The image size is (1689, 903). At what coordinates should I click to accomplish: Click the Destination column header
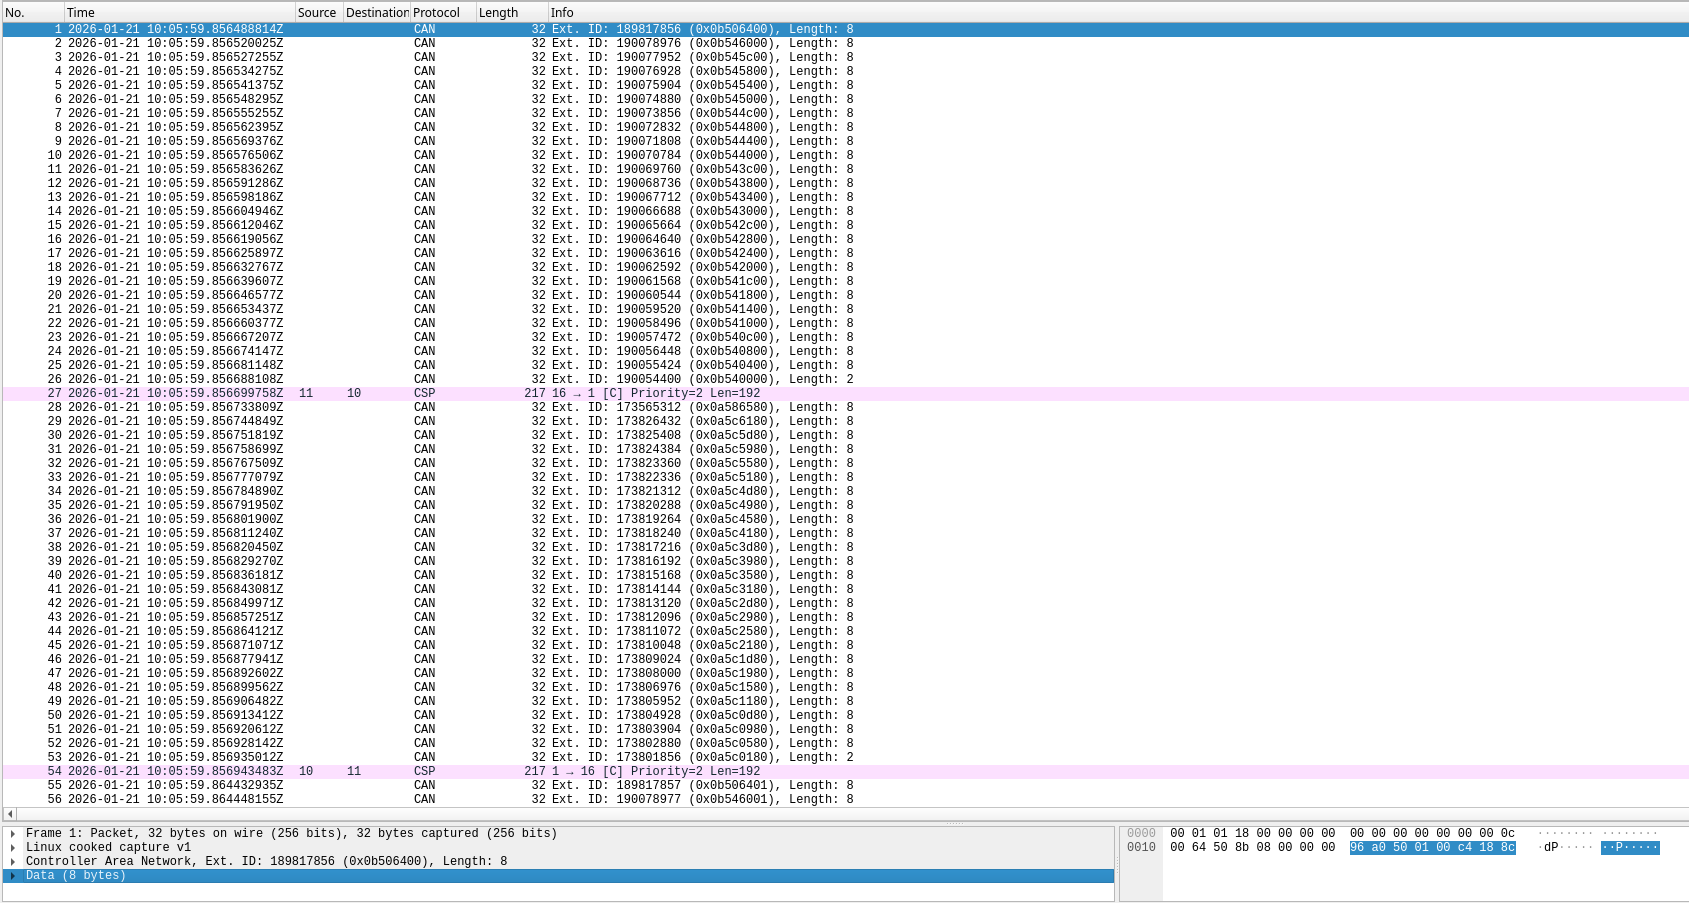click(x=376, y=13)
